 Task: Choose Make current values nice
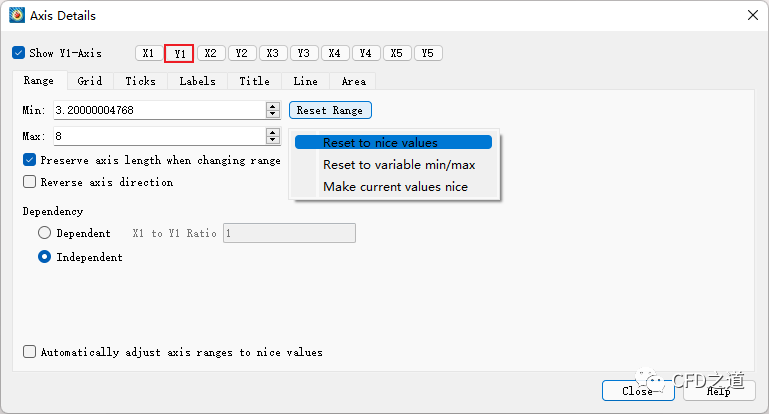393,186
